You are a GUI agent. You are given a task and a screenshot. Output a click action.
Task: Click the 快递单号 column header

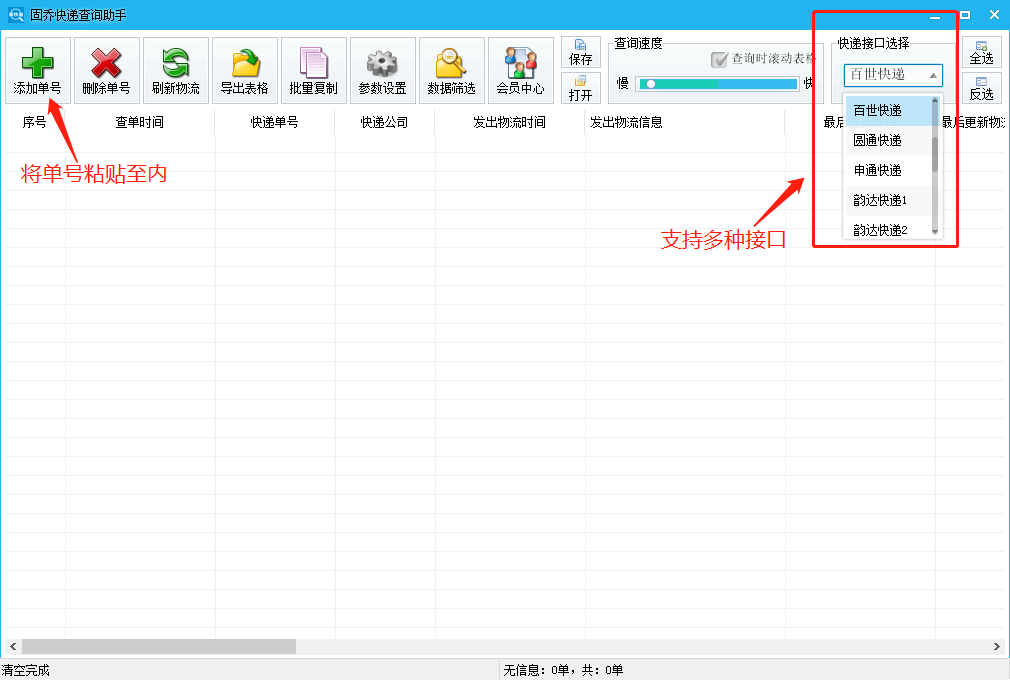(x=274, y=122)
